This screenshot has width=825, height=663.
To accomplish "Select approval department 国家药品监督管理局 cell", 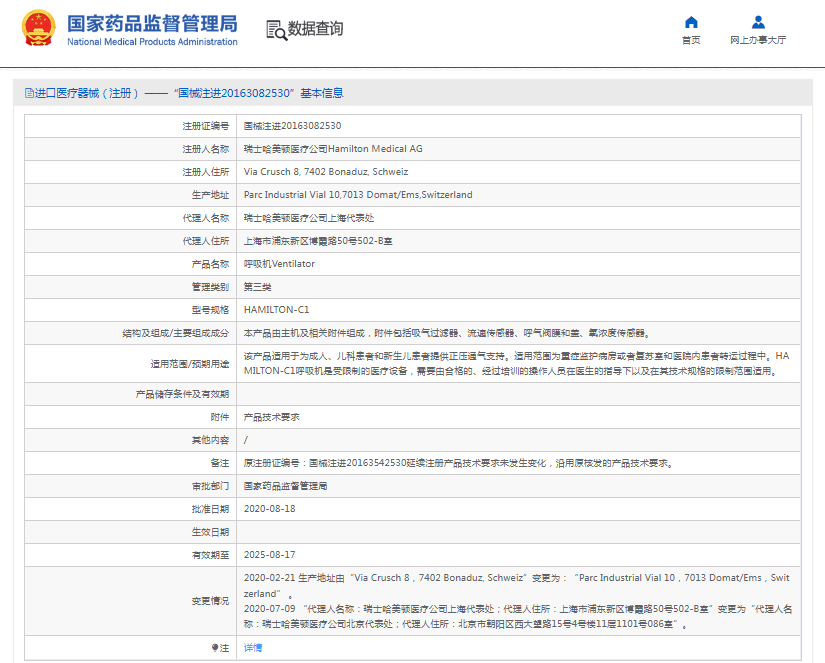I will coord(285,486).
